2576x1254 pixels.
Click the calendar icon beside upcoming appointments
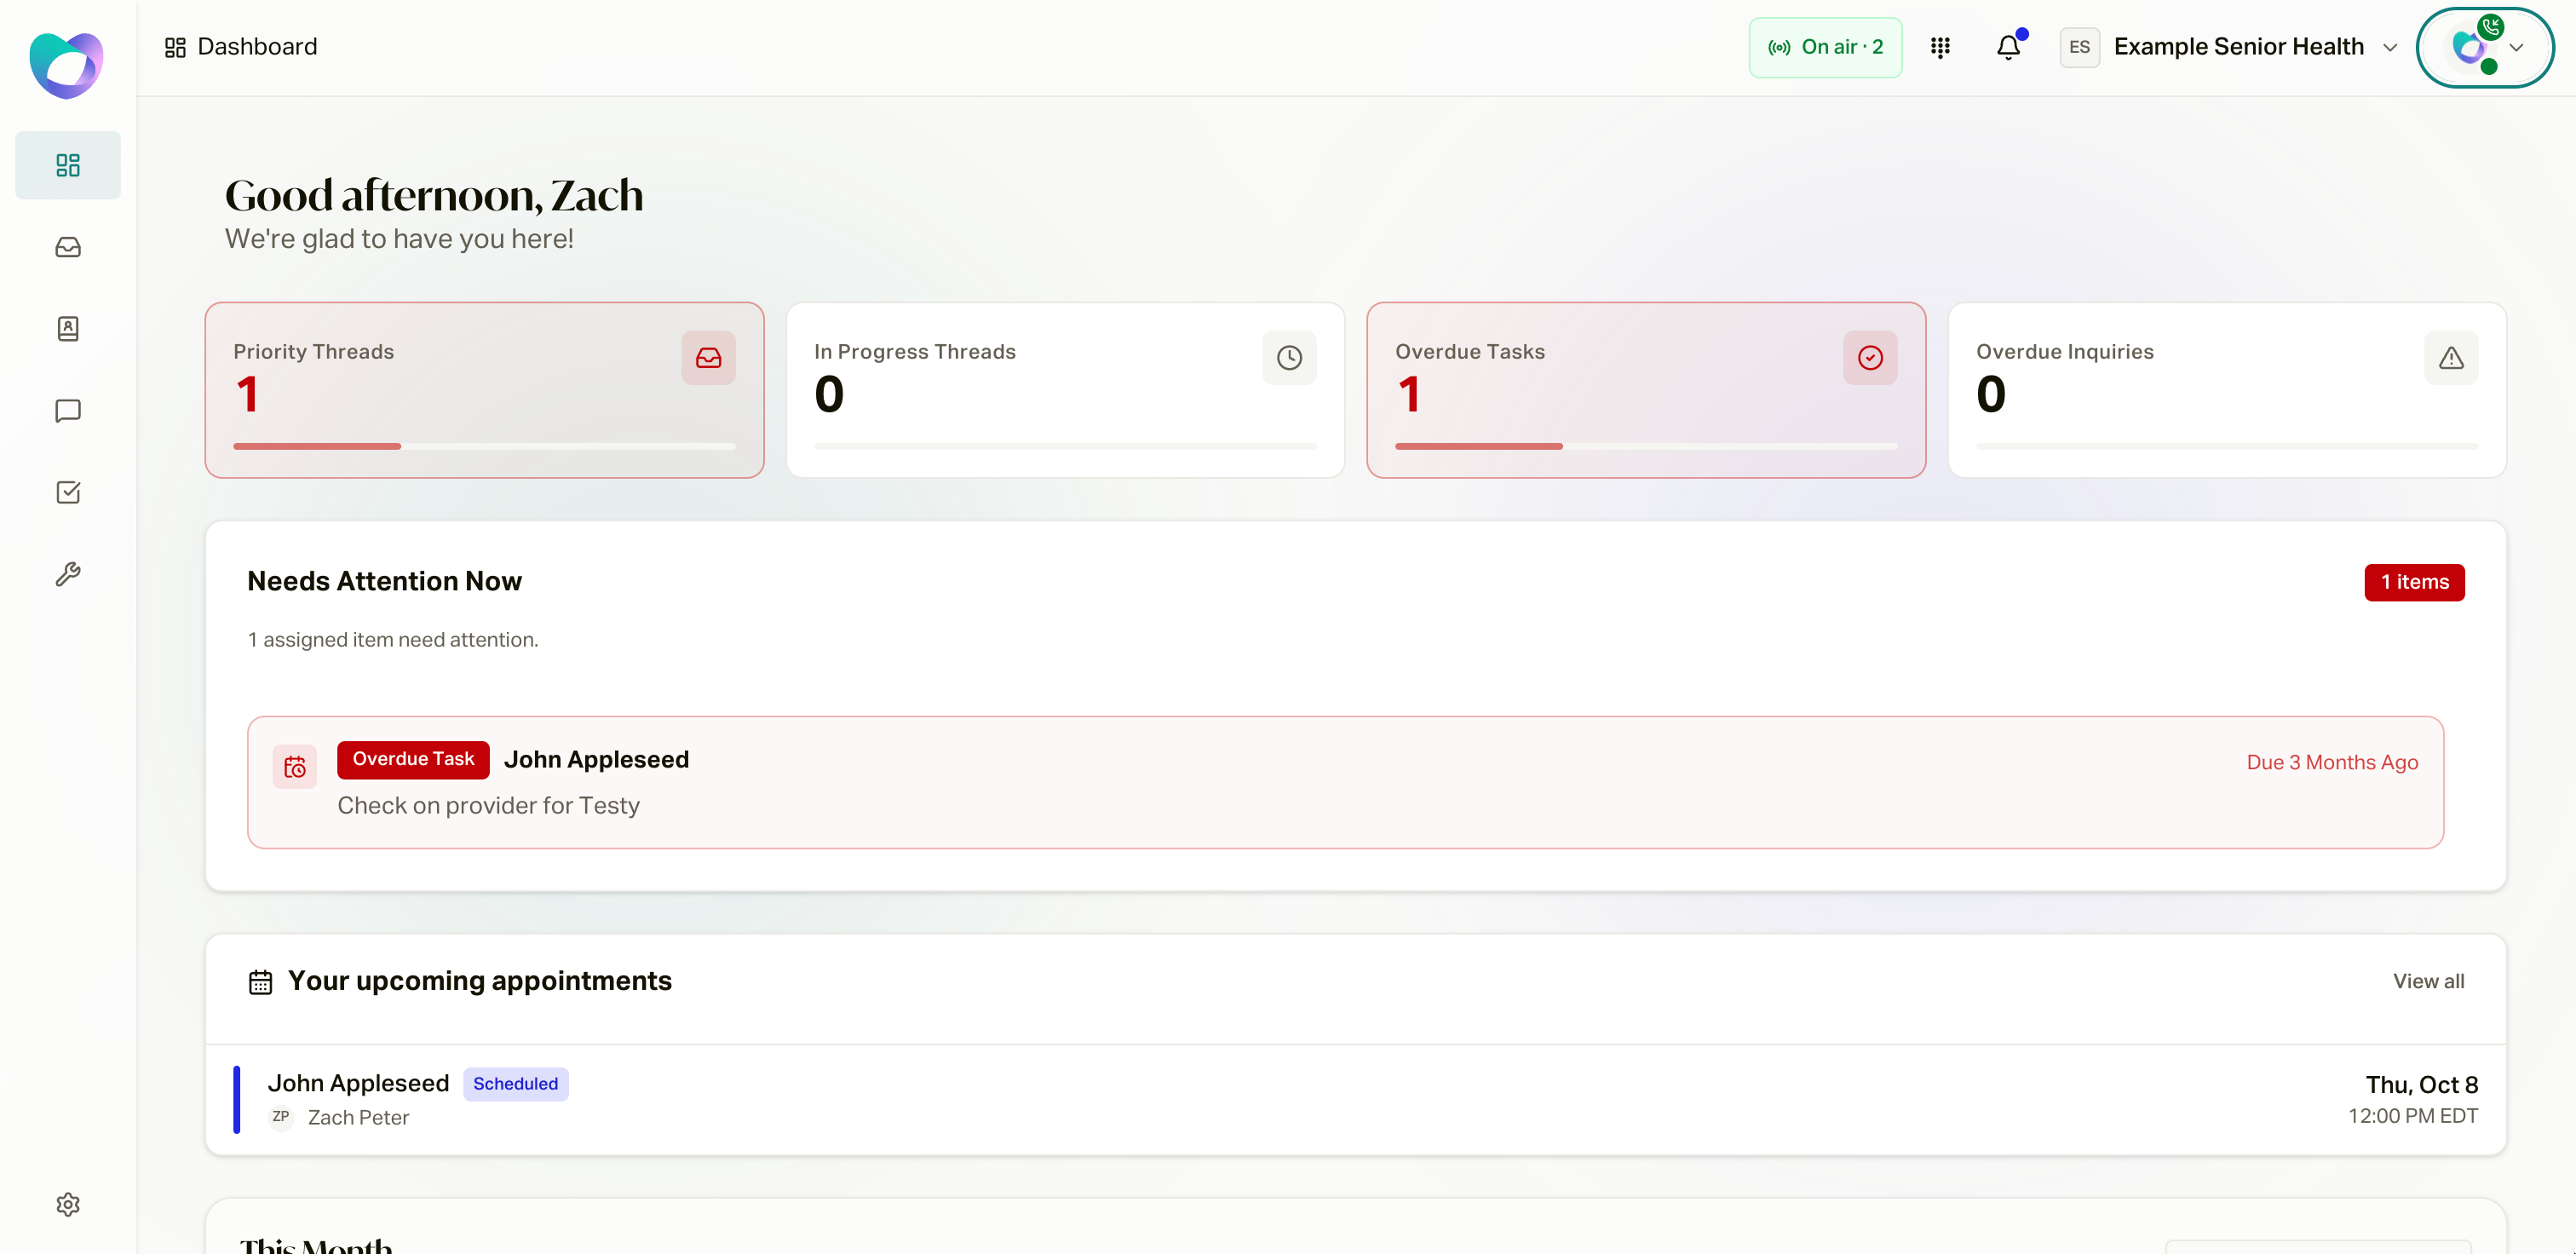[261, 982]
